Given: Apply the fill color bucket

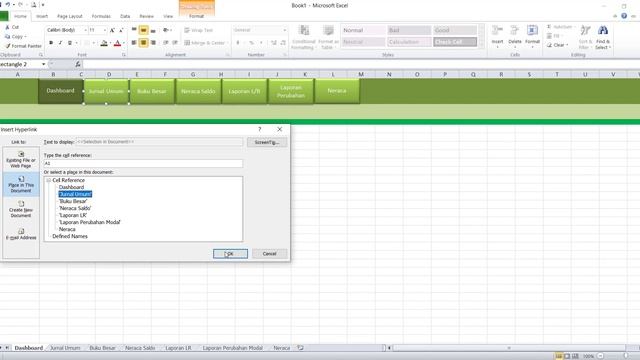Looking at the screenshot, I should coord(104,43).
